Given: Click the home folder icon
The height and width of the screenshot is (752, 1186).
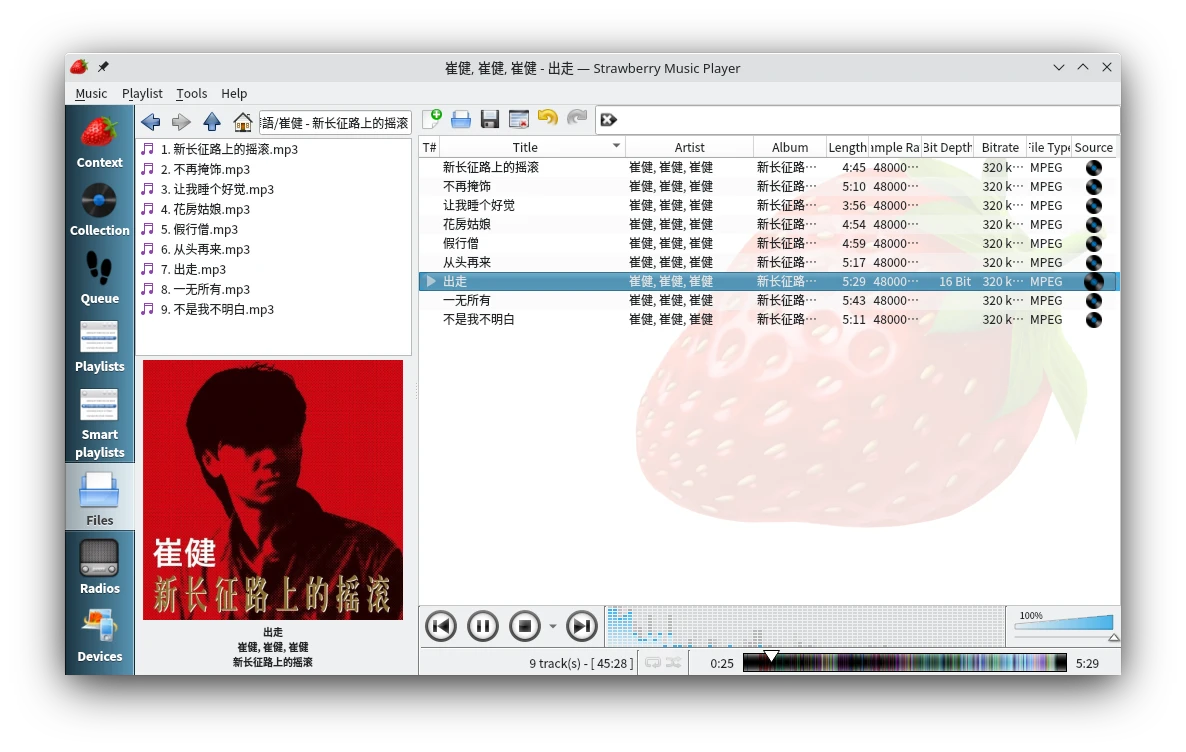Looking at the screenshot, I should [242, 122].
